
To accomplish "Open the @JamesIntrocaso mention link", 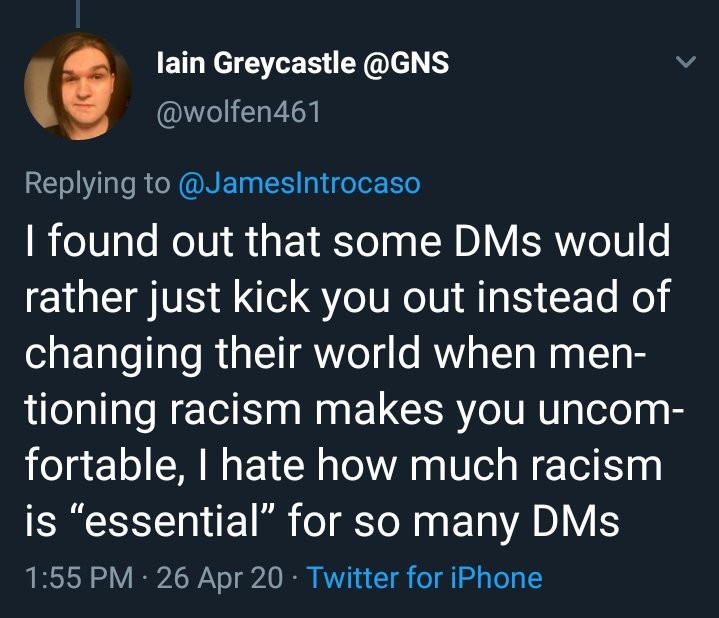I will click(298, 183).
